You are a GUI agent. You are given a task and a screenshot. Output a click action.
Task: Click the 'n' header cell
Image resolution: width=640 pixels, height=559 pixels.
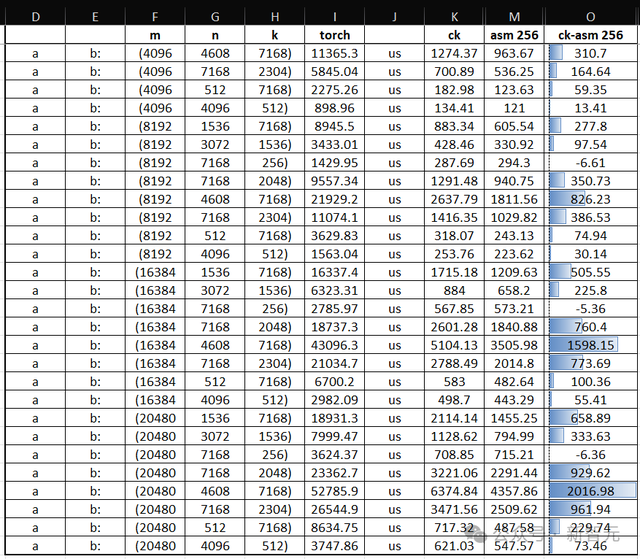coord(215,35)
